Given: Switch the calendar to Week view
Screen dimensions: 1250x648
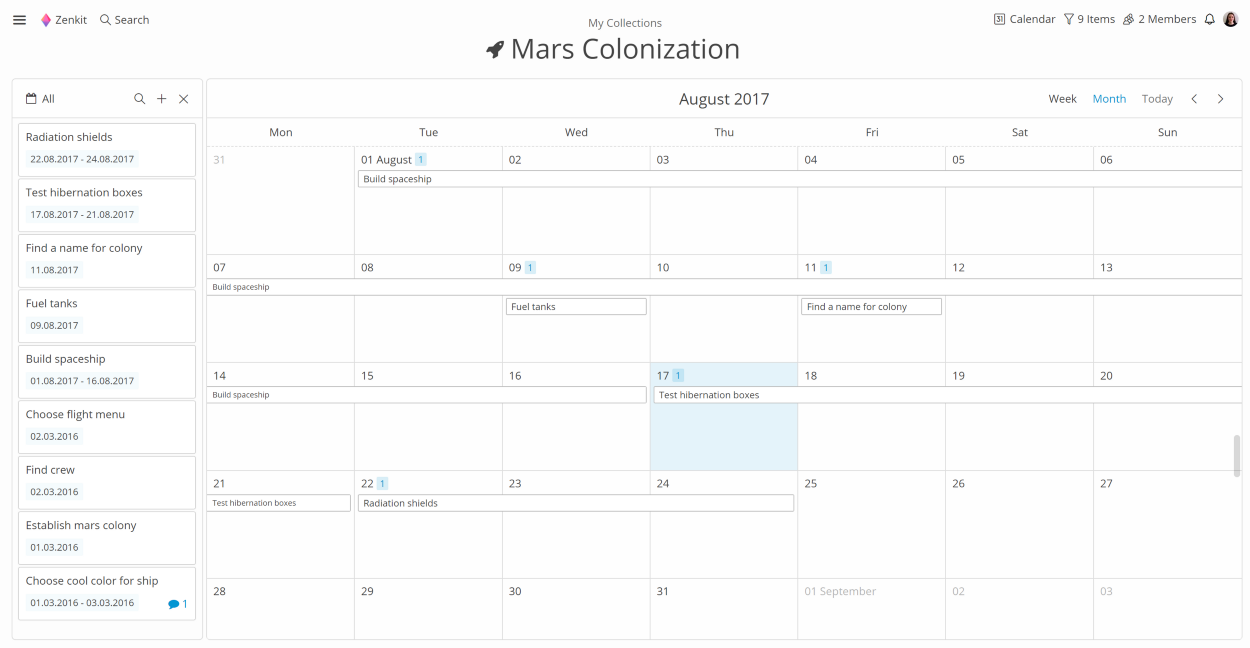Looking at the screenshot, I should coord(1062,99).
